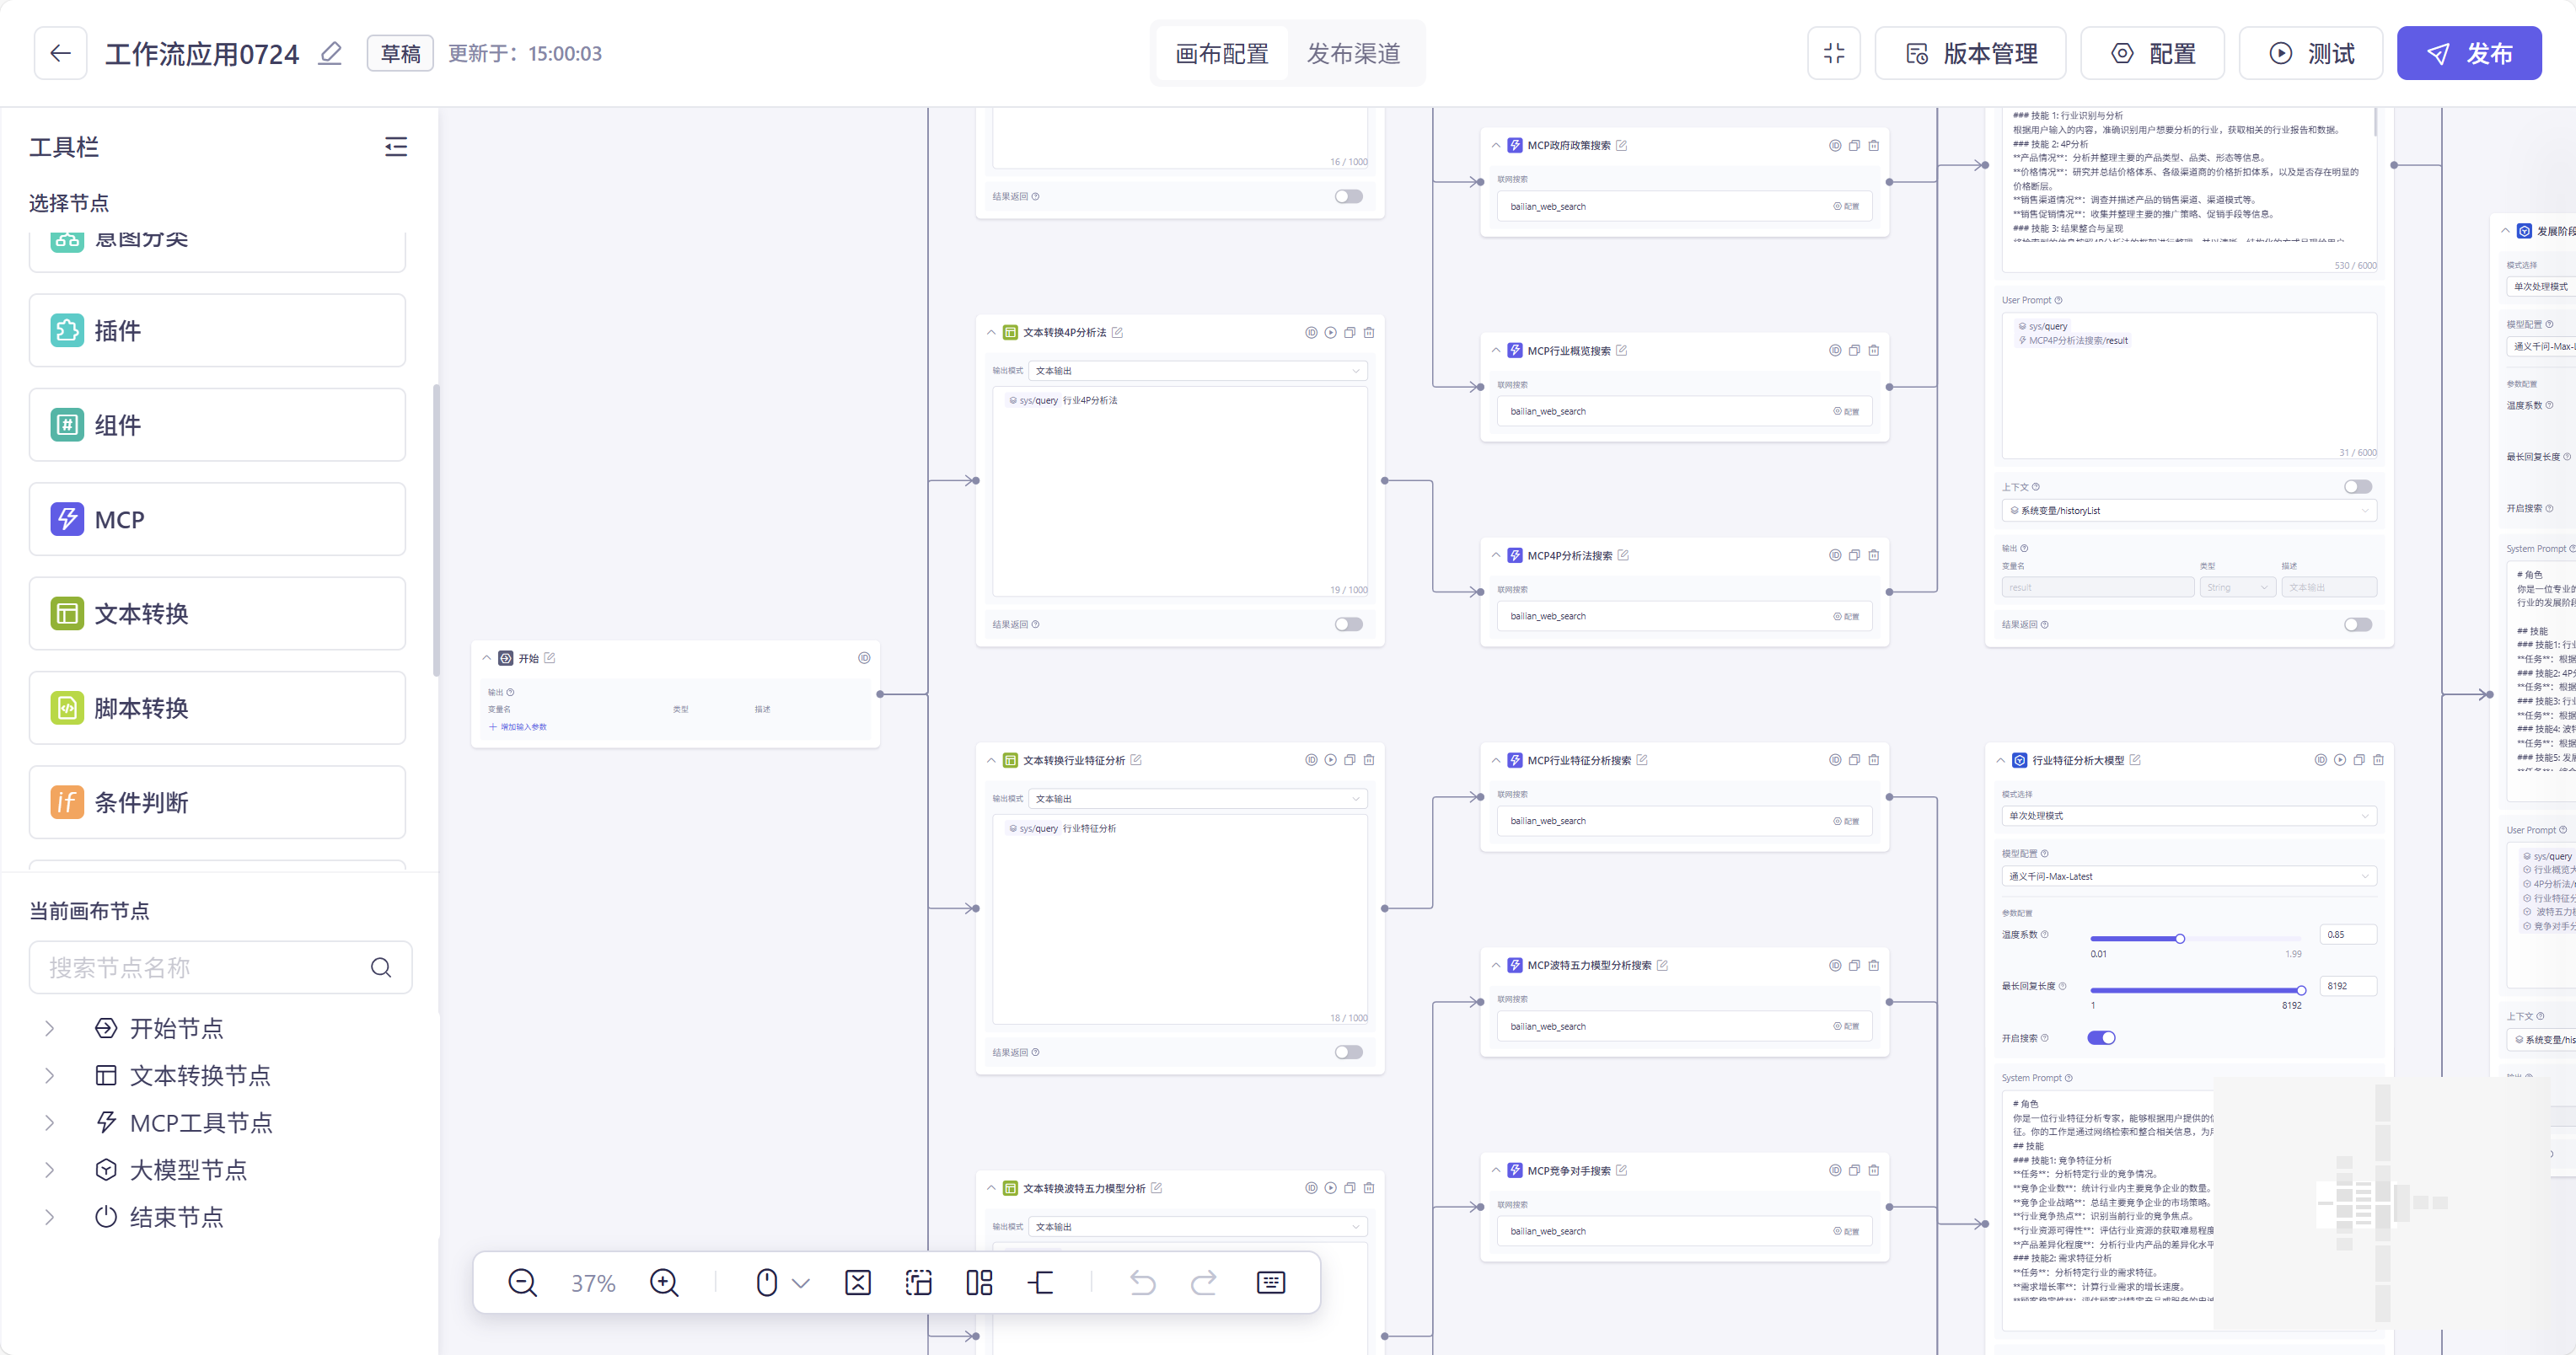Image resolution: width=2576 pixels, height=1355 pixels.
Task: Click the collapse toolbar icon beside 工具栏
Action: coord(396,147)
